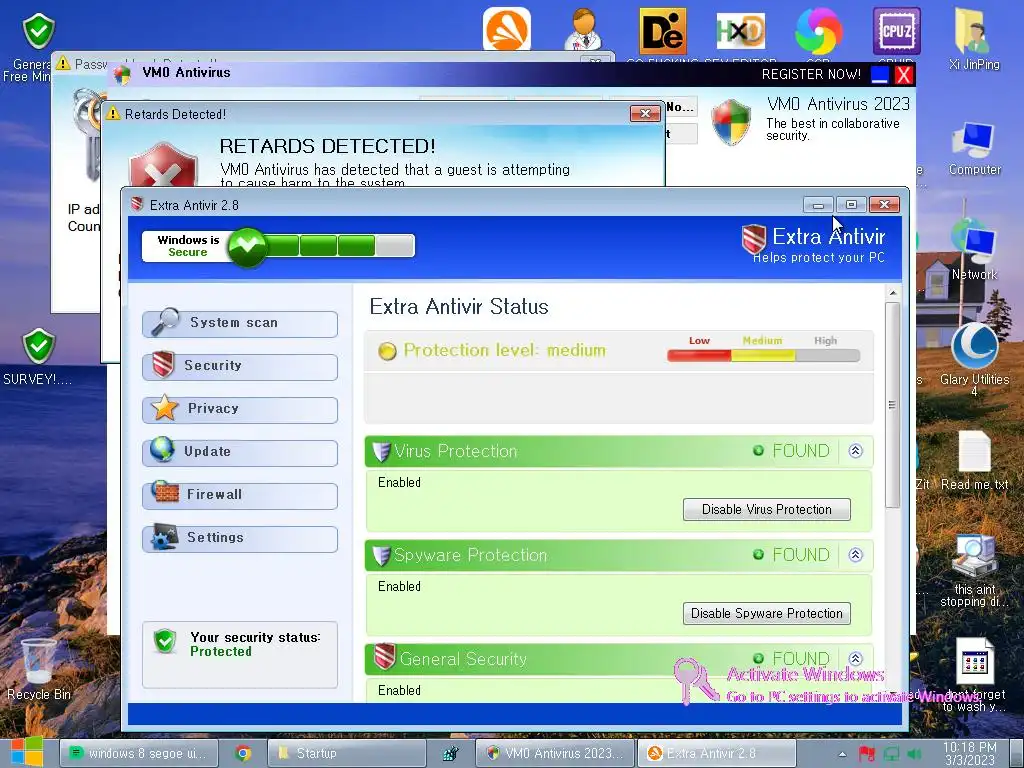Click the gear monitor Settings icon

(x=164, y=536)
